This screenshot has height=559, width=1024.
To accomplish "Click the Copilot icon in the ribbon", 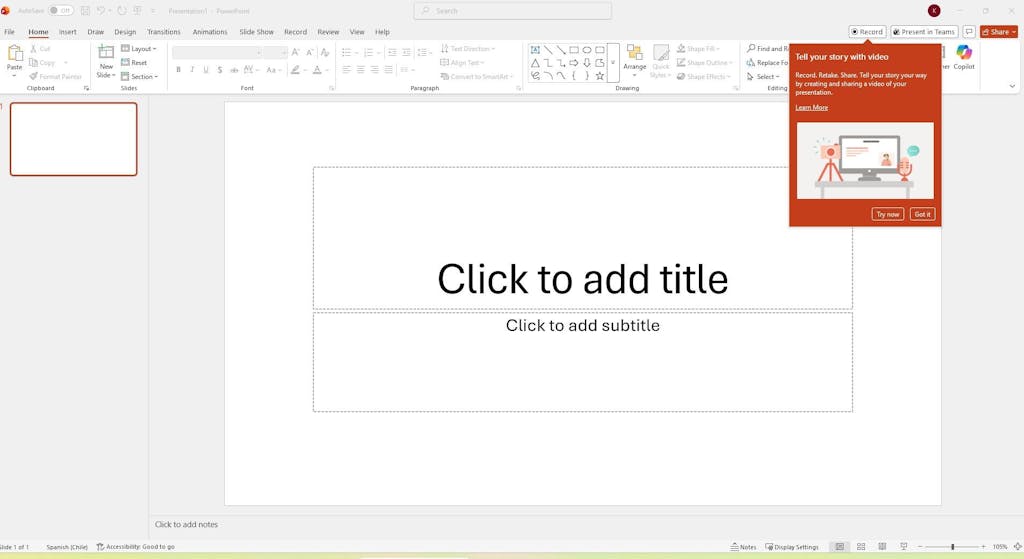I will click(x=963, y=54).
